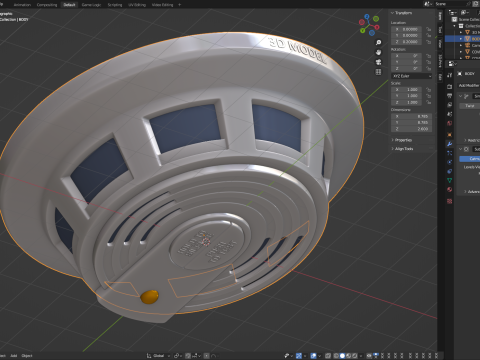
Task: Click the viewport zoom magnifier icon
Action: tap(378, 42)
